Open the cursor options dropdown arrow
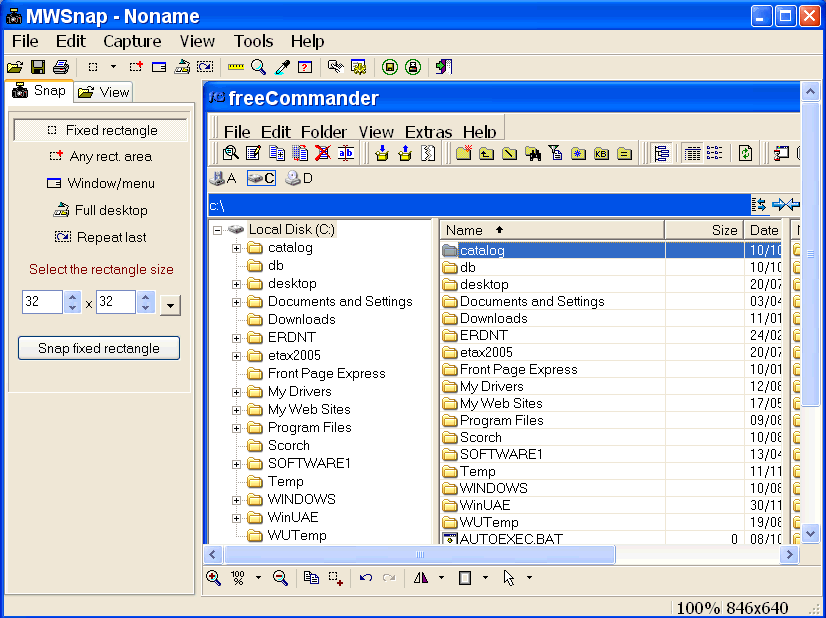826x618 pixels. (x=529, y=578)
